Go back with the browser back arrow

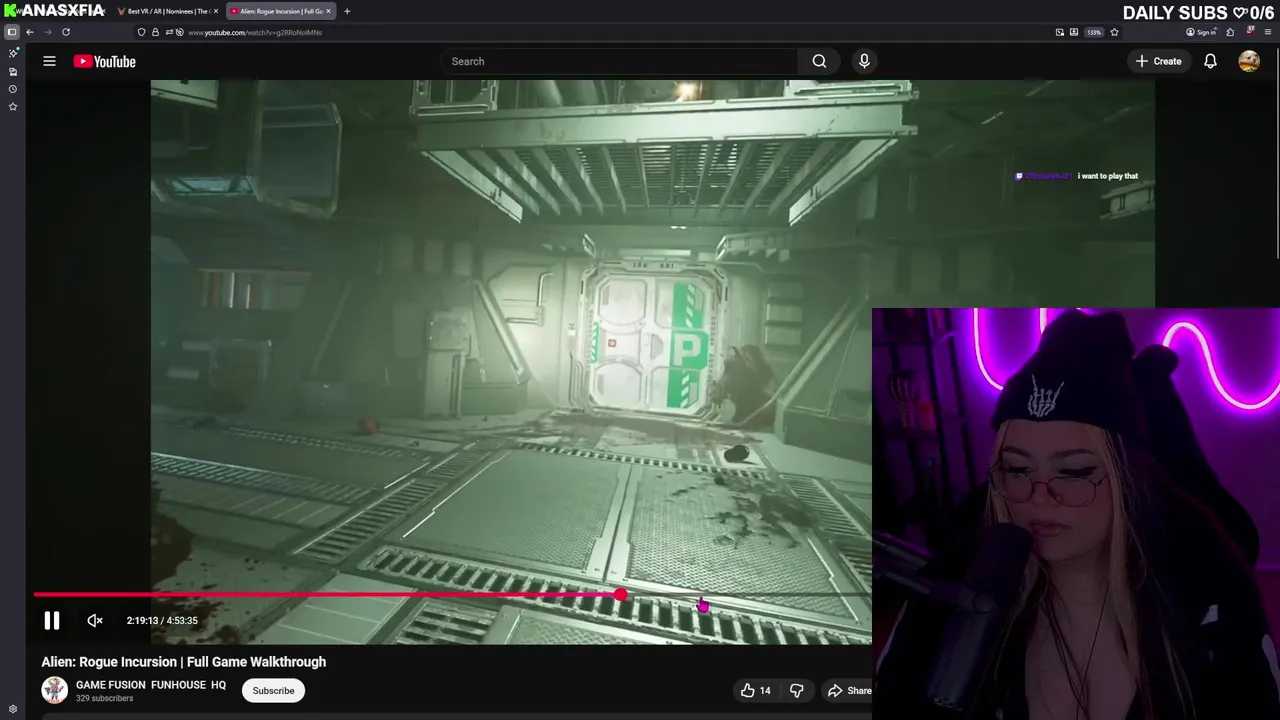tap(29, 32)
